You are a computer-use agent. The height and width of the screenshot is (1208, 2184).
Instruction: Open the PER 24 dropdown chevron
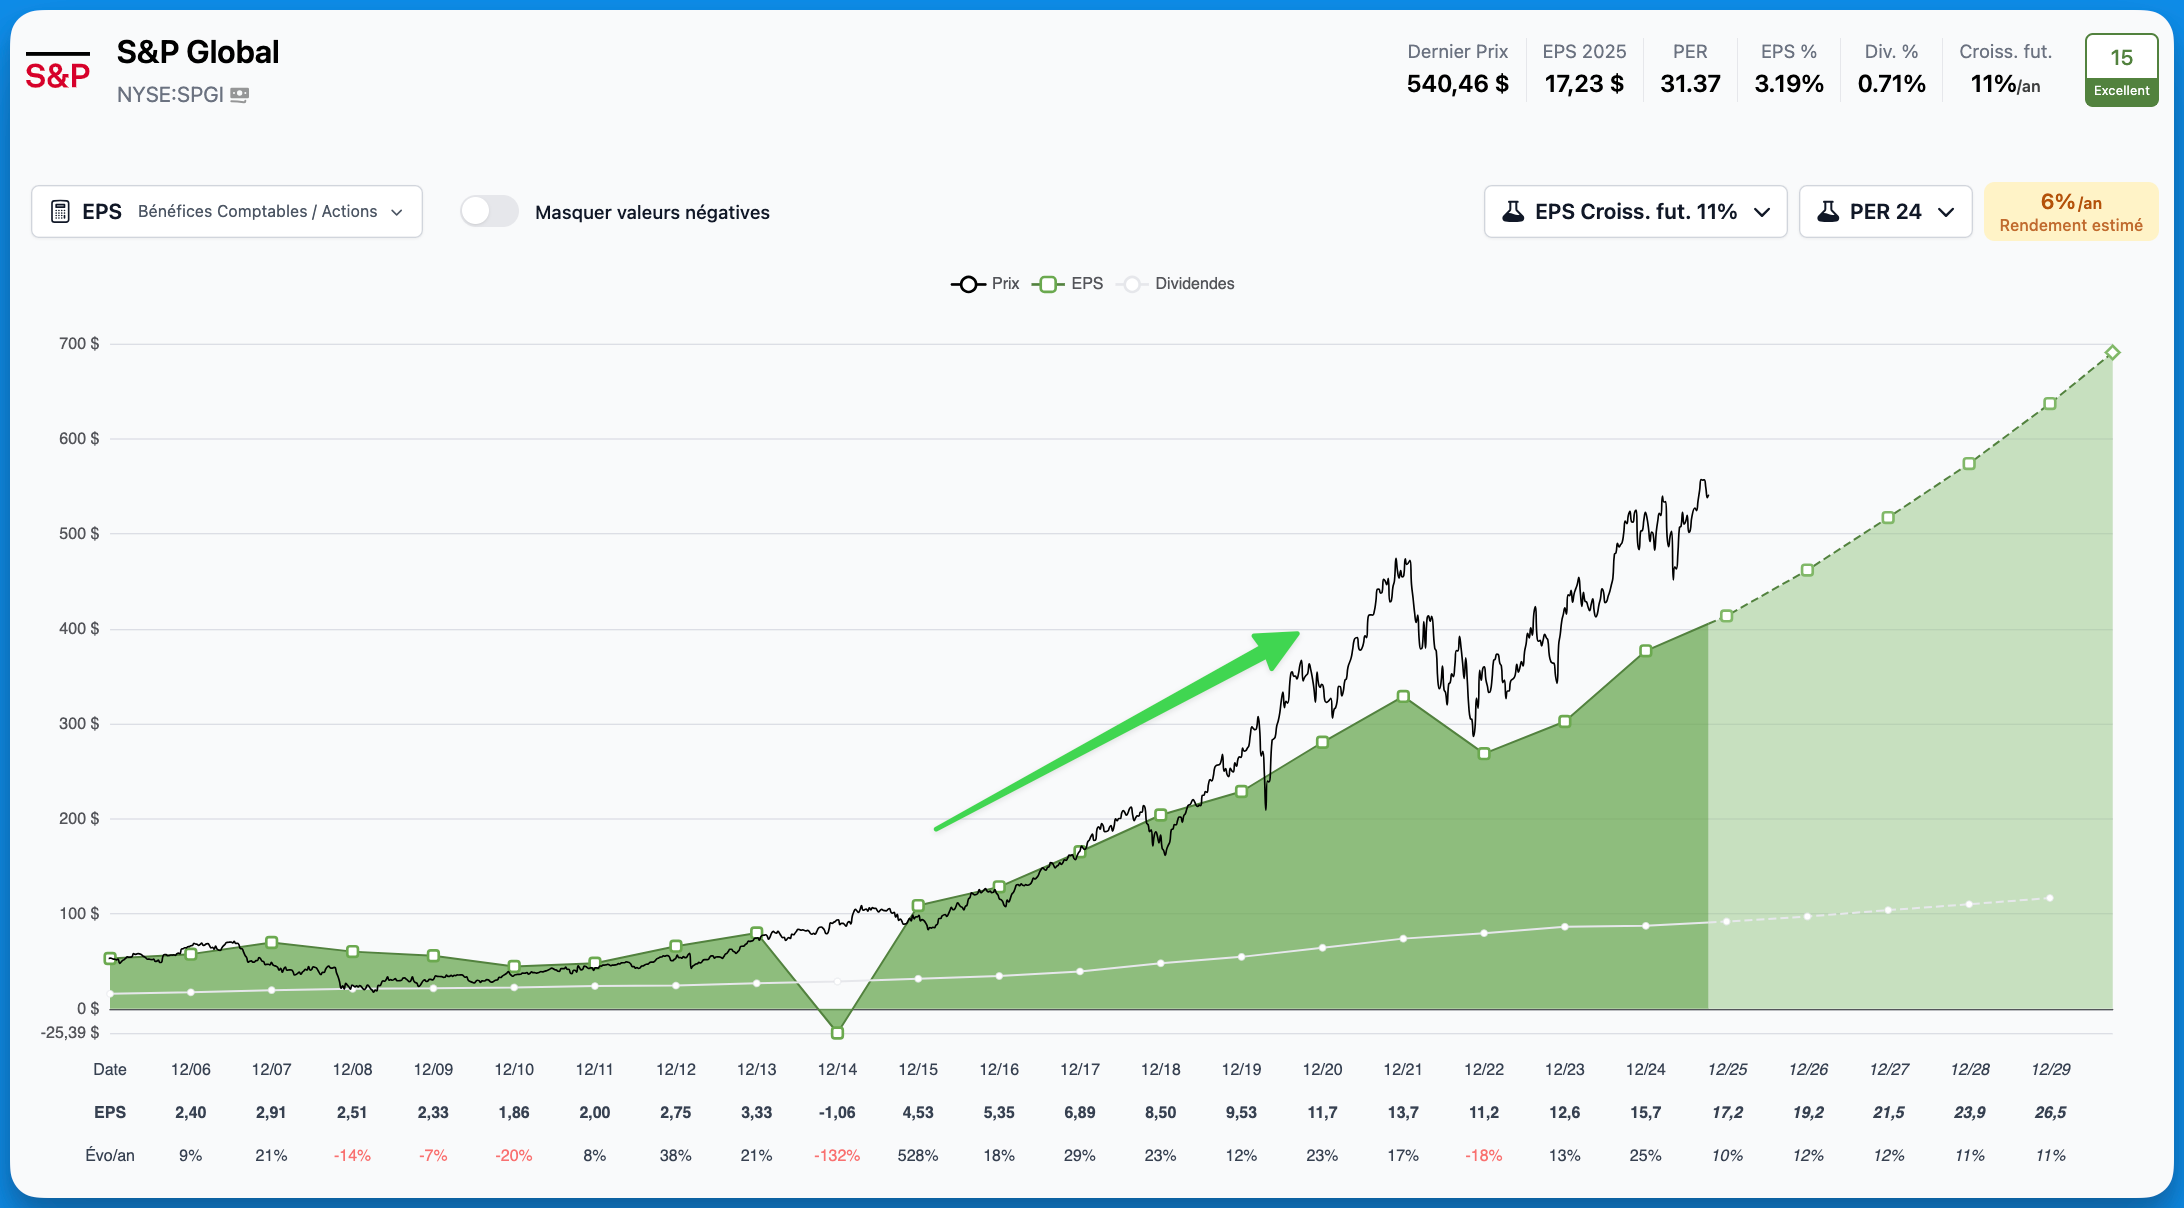pos(1946,212)
